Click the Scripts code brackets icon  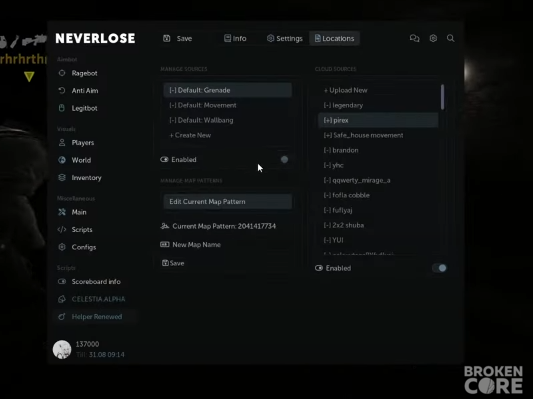(x=62, y=229)
